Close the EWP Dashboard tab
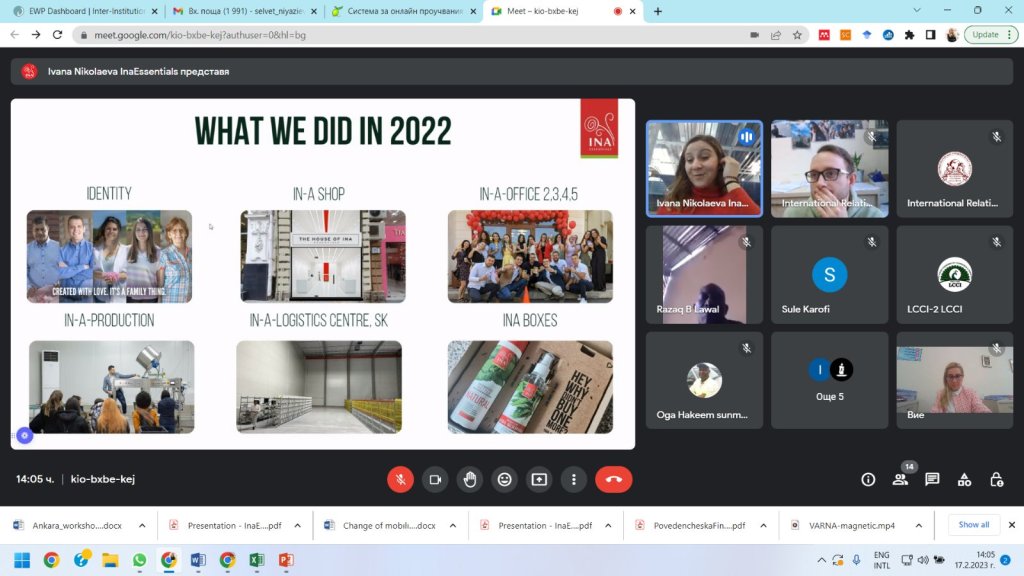 pyautogui.click(x=154, y=11)
